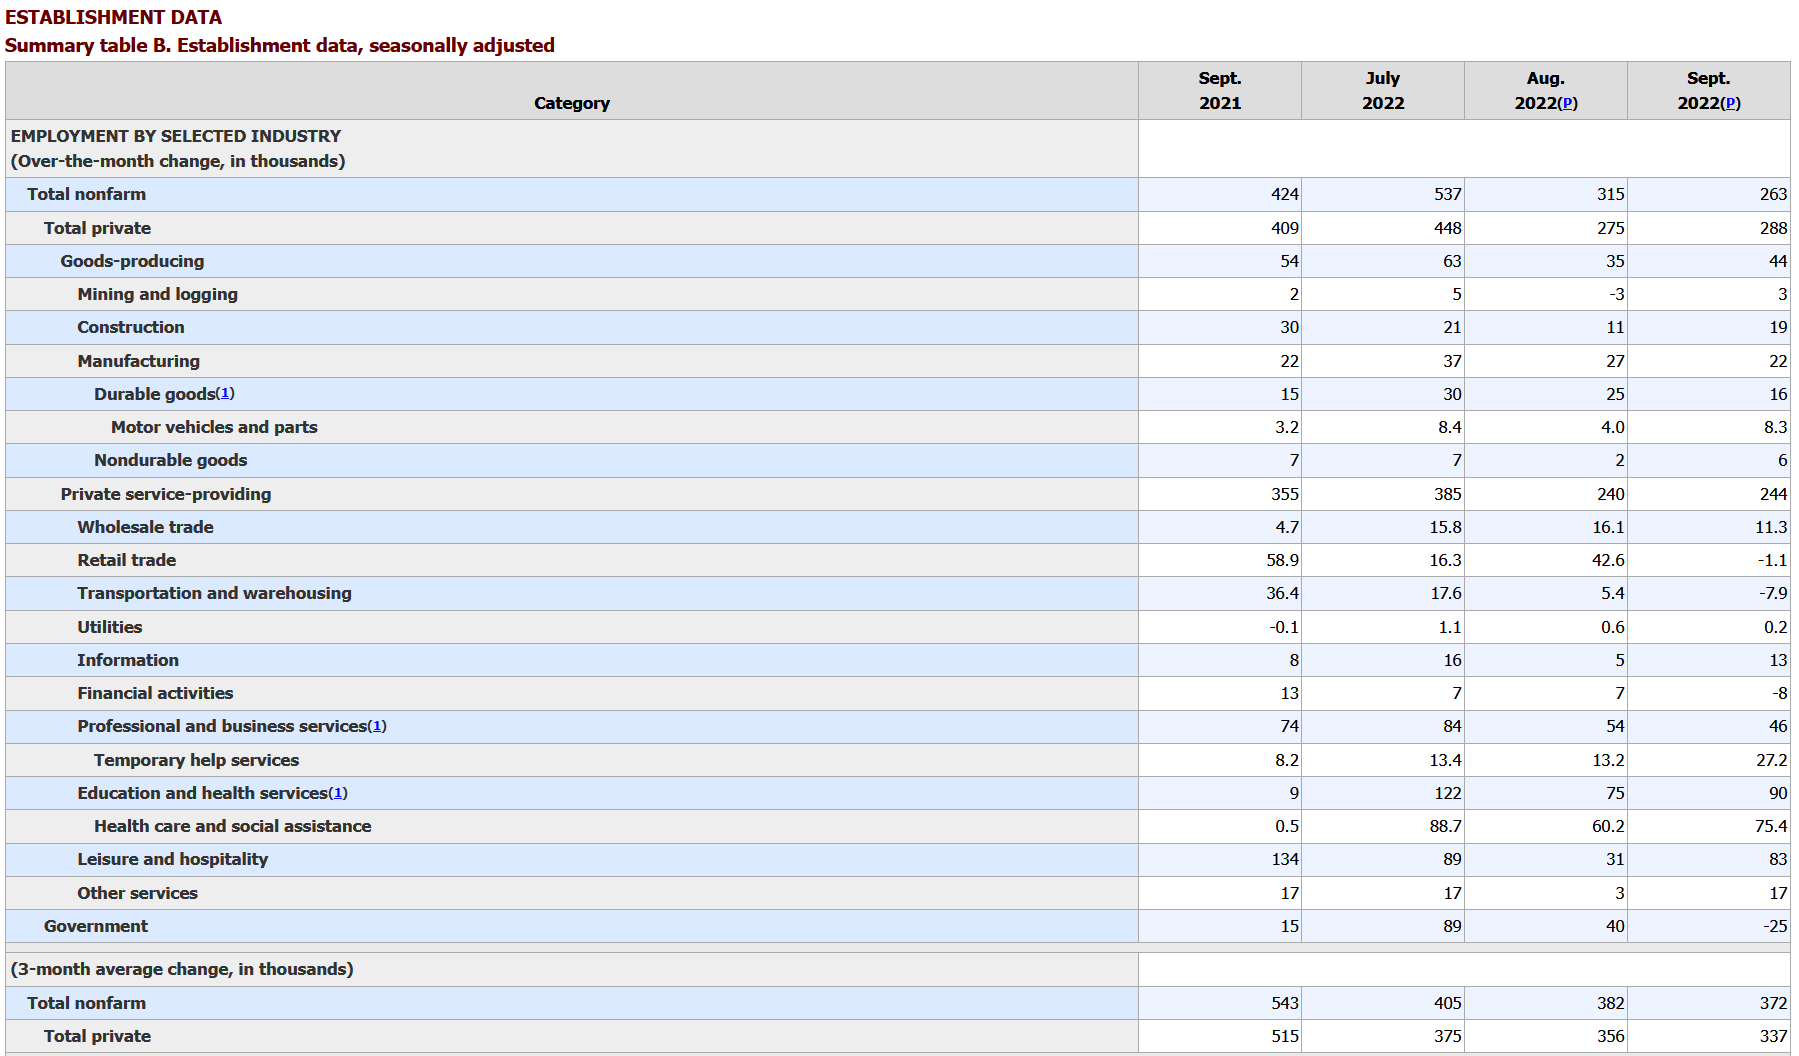Click Total nonfarm Sept. 2022 value 263
This screenshot has width=1799, height=1056.
[1773, 194]
